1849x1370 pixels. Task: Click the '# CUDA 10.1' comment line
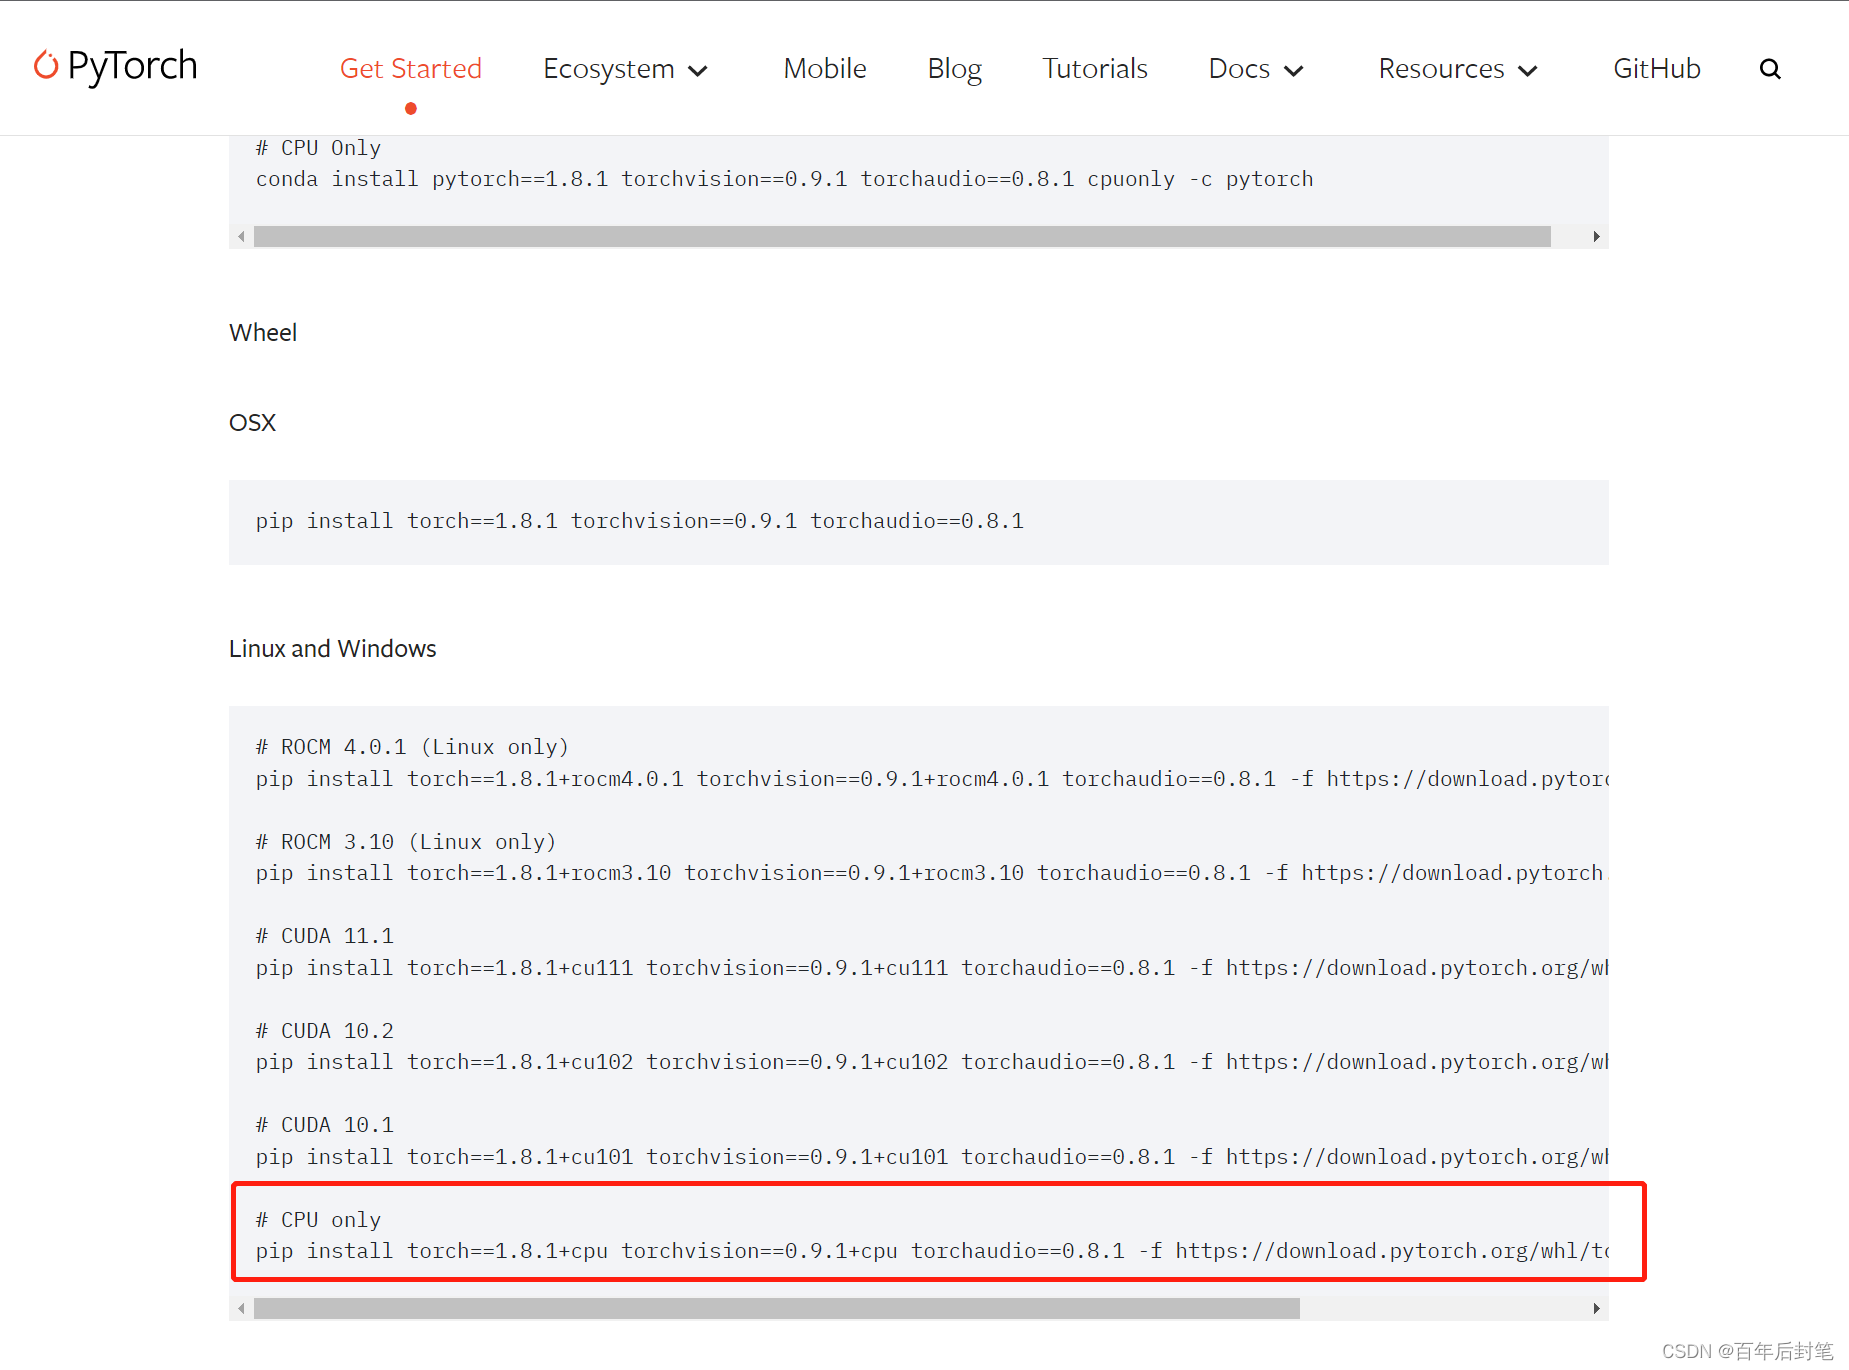point(325,1125)
